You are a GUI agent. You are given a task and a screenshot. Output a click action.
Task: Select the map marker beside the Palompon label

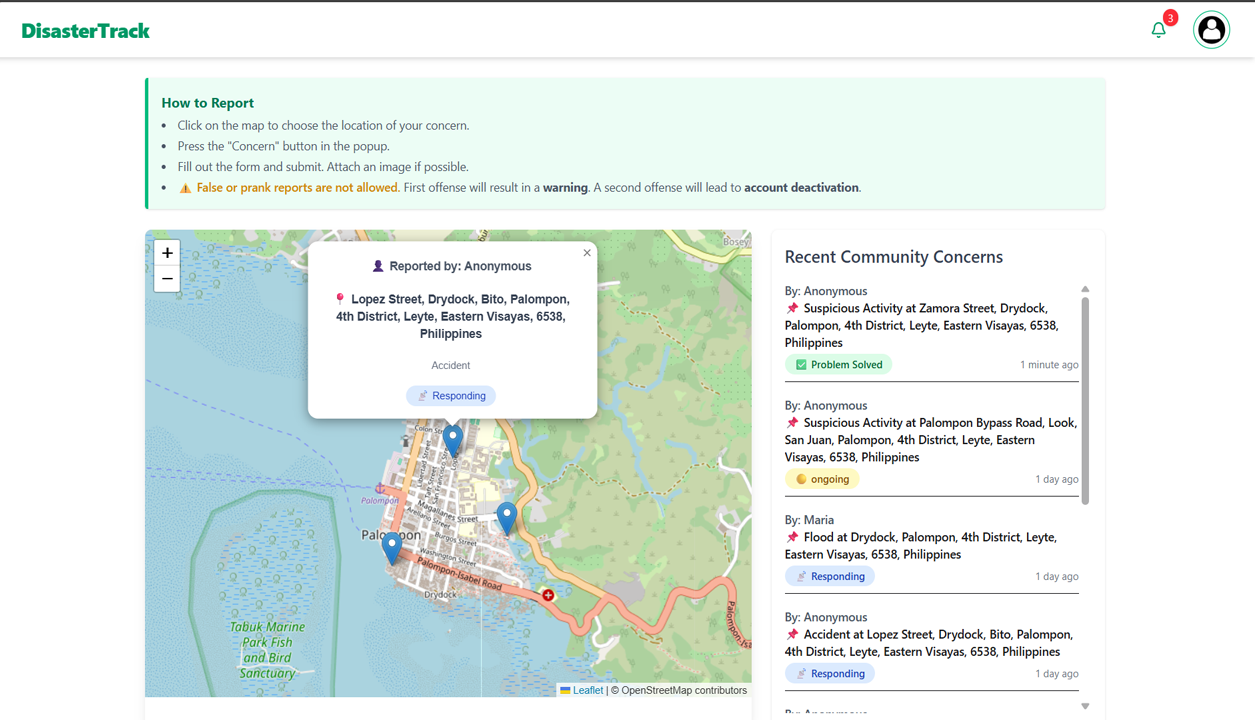(x=392, y=546)
